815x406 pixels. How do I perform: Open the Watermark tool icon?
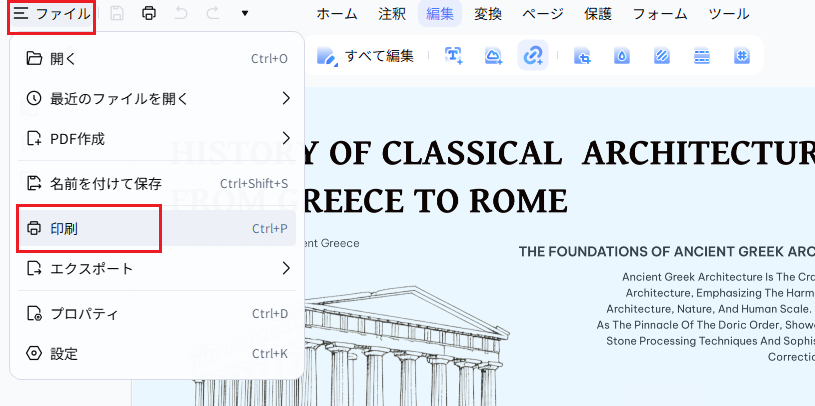(622, 56)
